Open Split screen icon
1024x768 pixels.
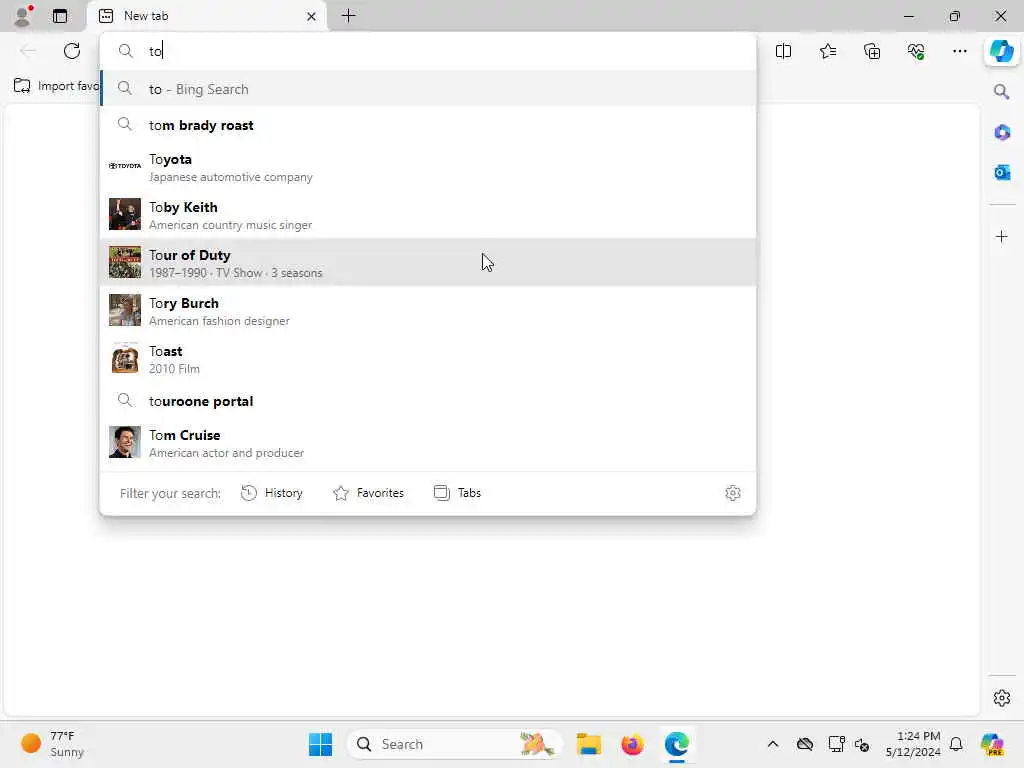coord(783,51)
